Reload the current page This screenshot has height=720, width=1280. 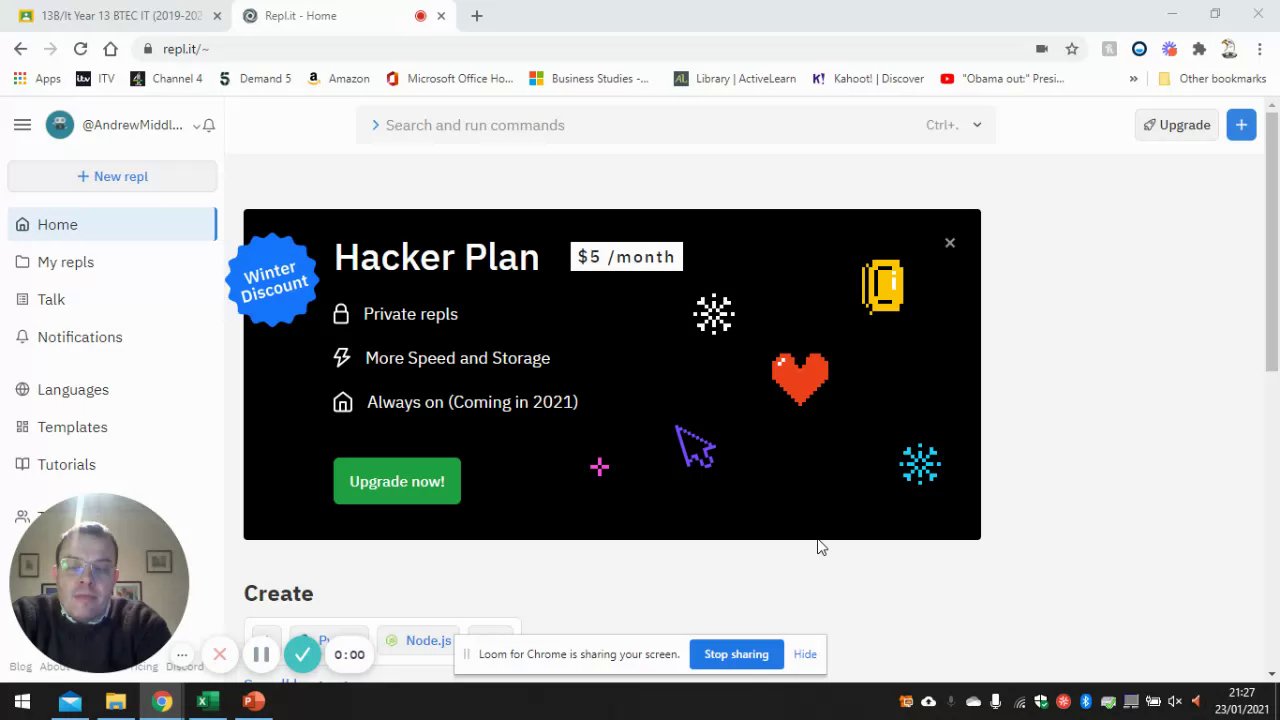(80, 48)
